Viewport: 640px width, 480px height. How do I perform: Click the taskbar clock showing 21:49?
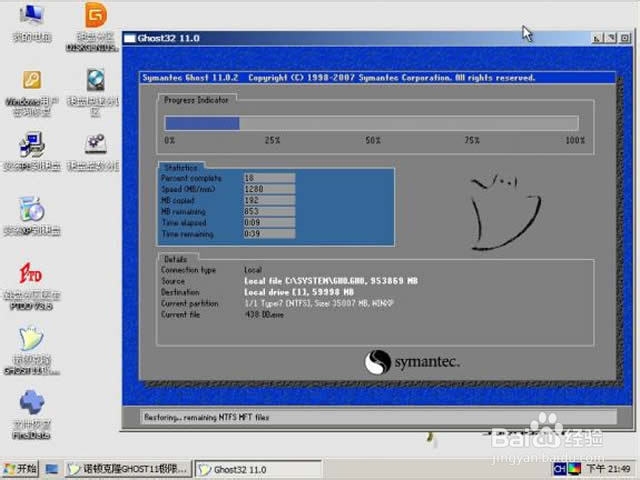coord(608,469)
